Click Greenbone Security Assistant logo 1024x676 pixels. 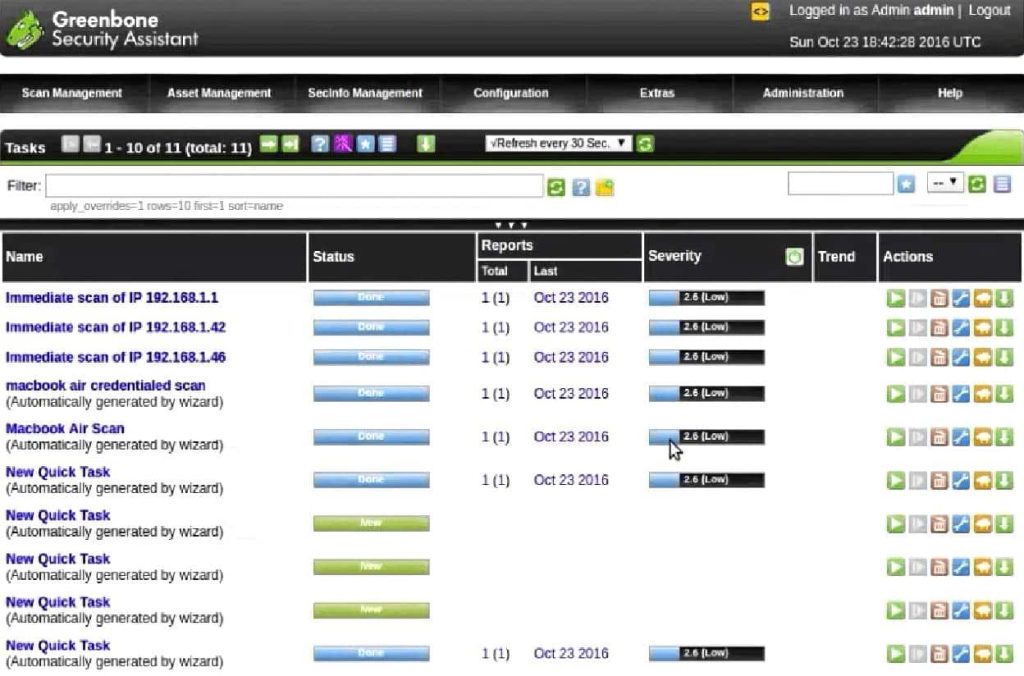click(102, 29)
